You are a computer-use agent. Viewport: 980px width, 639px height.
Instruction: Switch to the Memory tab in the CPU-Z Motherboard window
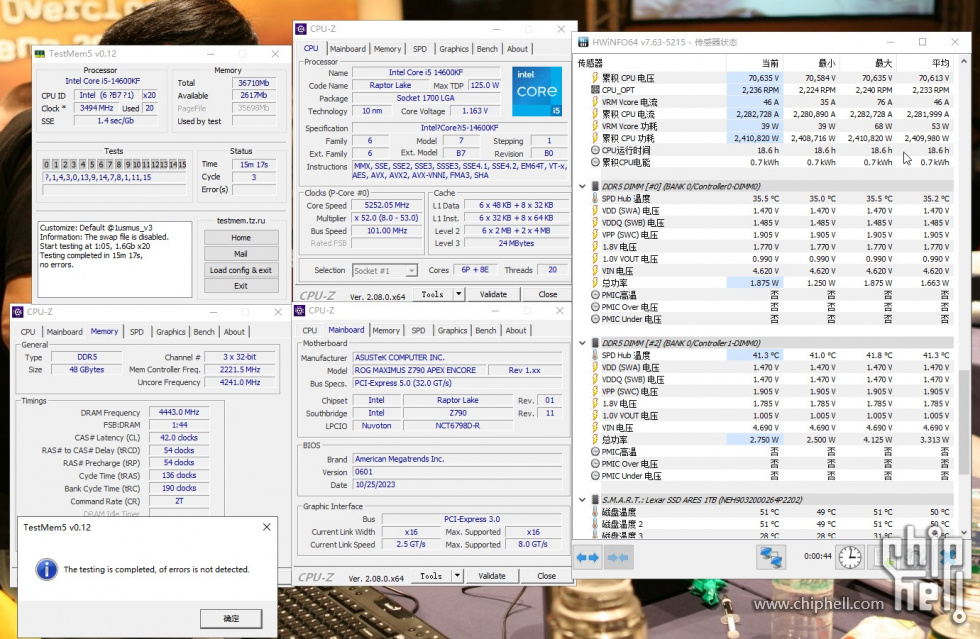click(x=386, y=331)
